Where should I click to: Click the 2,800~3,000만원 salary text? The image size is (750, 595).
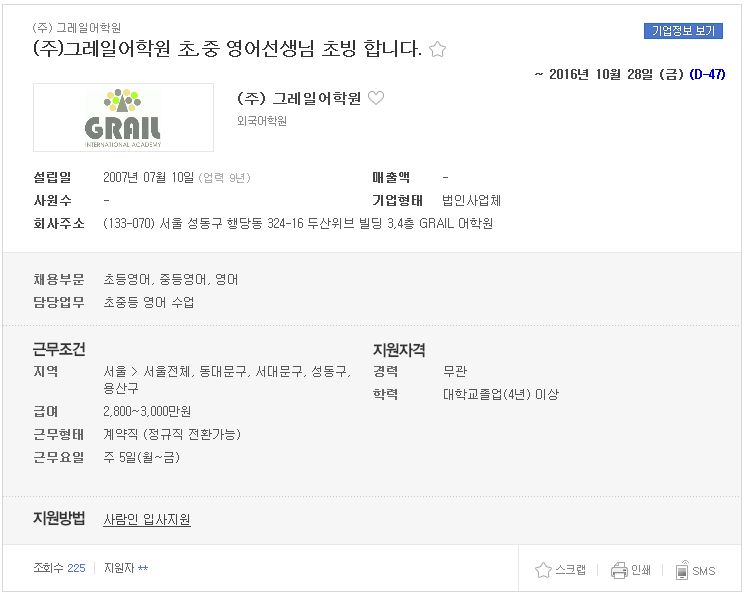(x=147, y=411)
